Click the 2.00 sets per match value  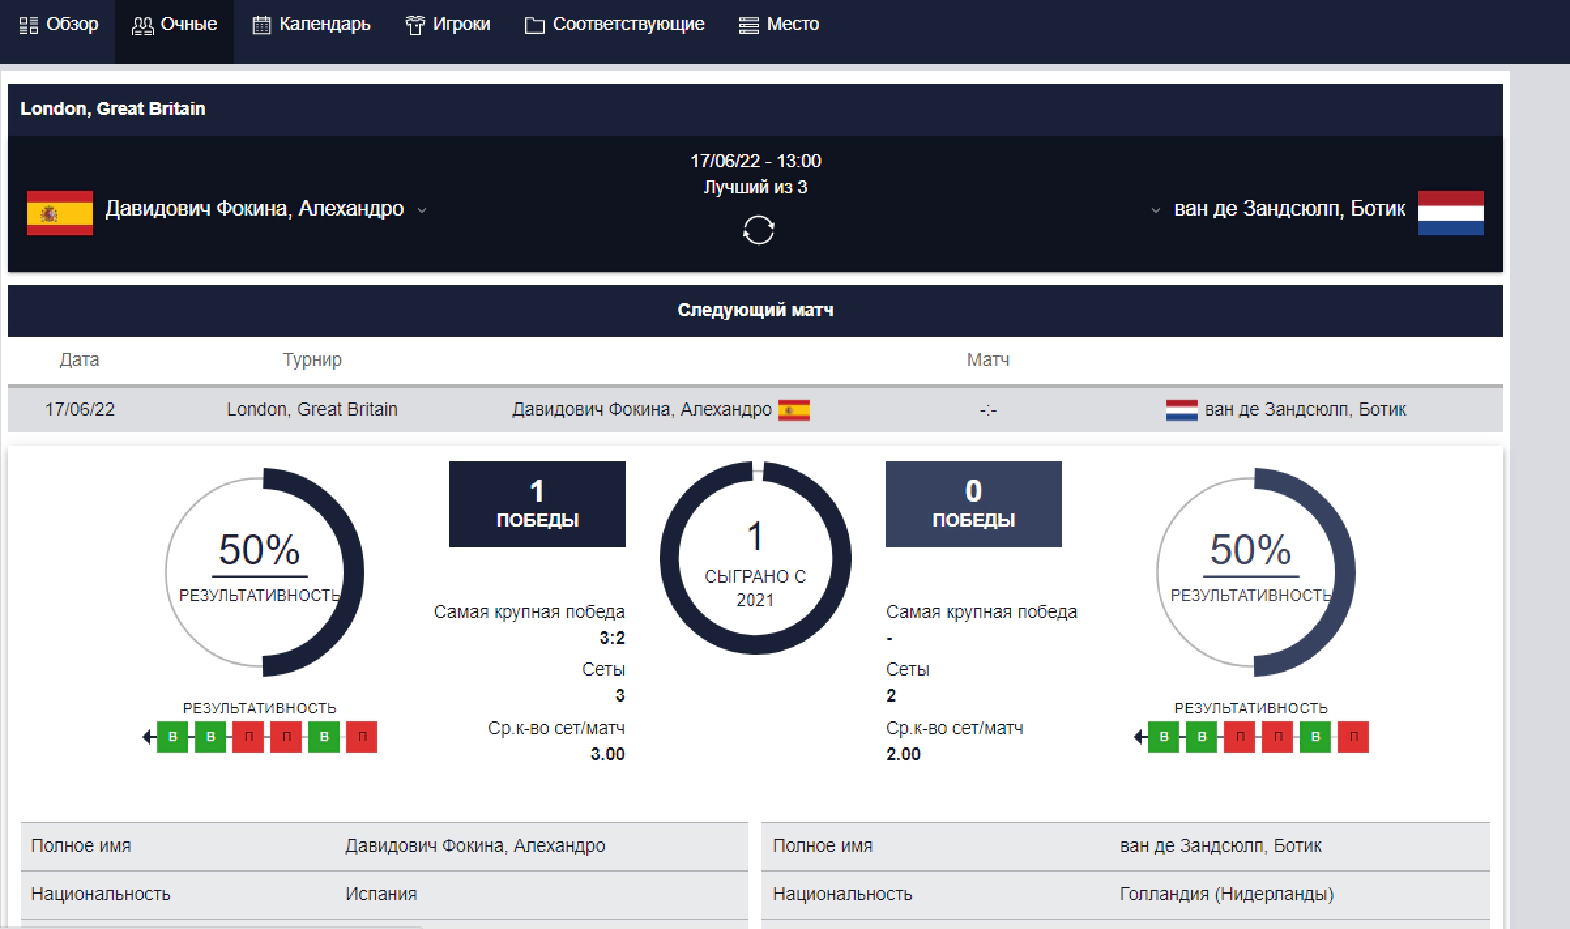pyautogui.click(x=904, y=754)
